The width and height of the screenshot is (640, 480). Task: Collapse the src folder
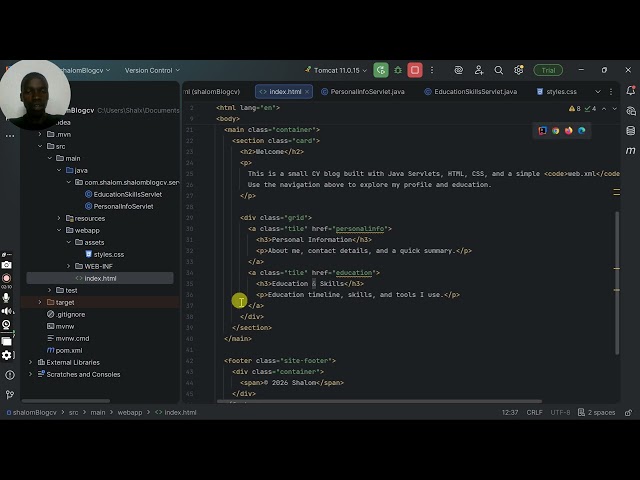[40, 146]
